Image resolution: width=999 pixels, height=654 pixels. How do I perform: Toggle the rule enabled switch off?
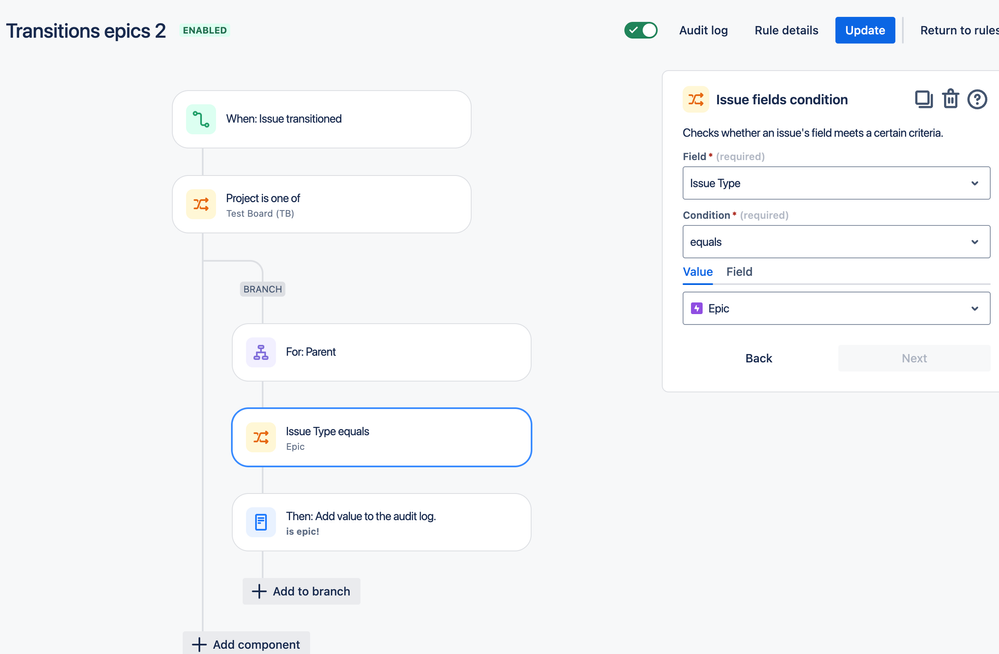(641, 30)
